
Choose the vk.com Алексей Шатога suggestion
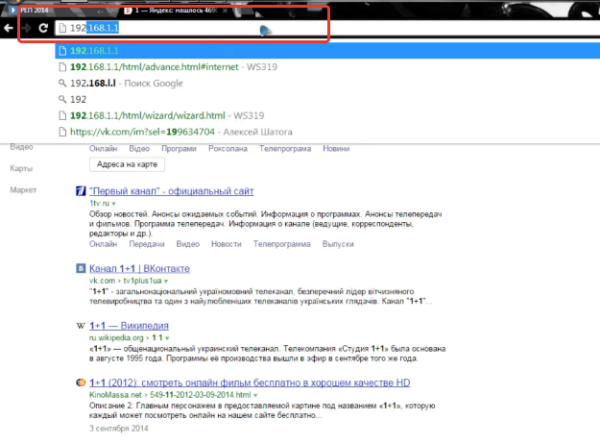coord(327,132)
